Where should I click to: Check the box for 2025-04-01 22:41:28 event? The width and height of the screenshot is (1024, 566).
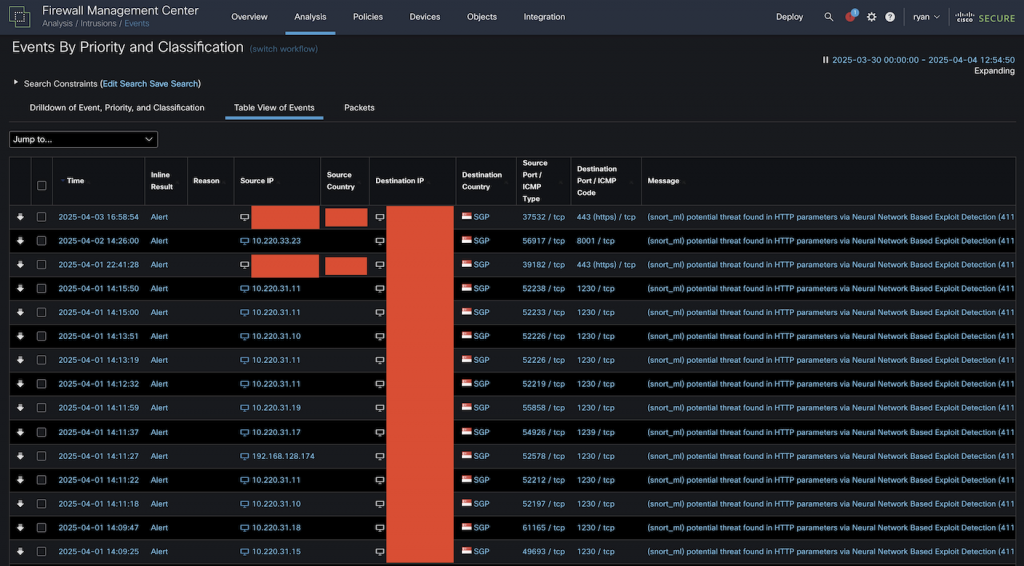pyautogui.click(x=41, y=264)
